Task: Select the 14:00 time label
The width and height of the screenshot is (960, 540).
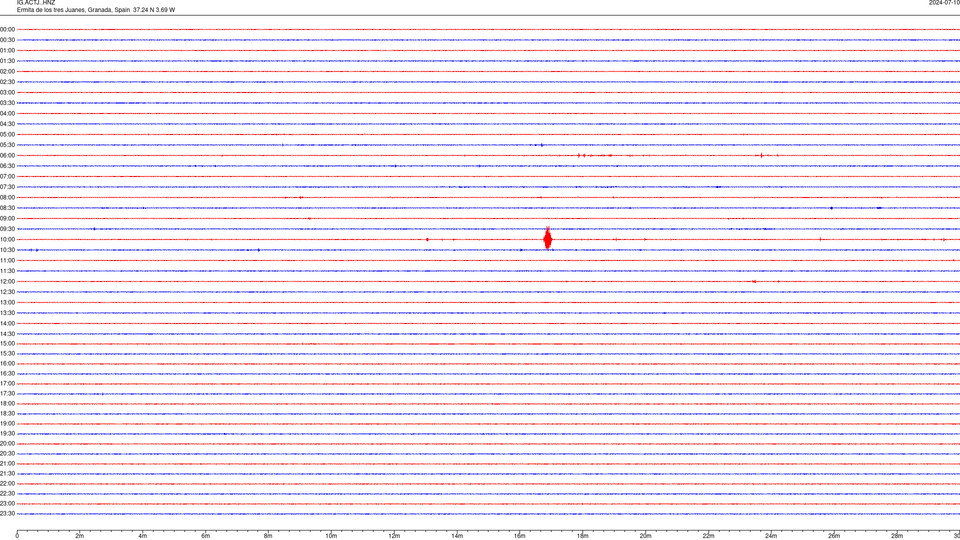Action: coord(7,323)
